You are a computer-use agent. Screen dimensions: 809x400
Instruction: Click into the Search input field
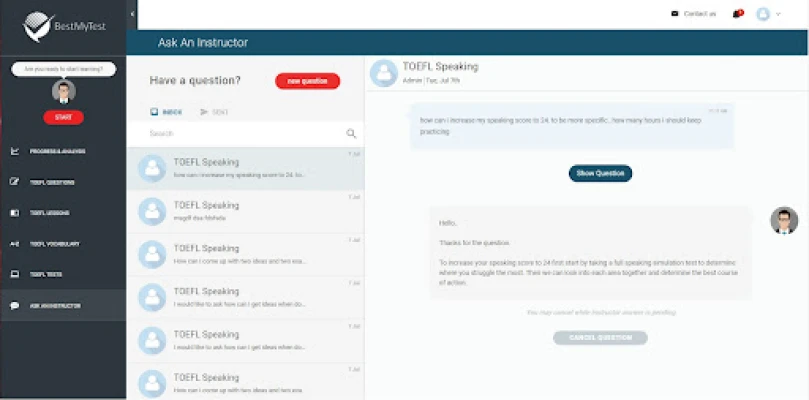240,133
